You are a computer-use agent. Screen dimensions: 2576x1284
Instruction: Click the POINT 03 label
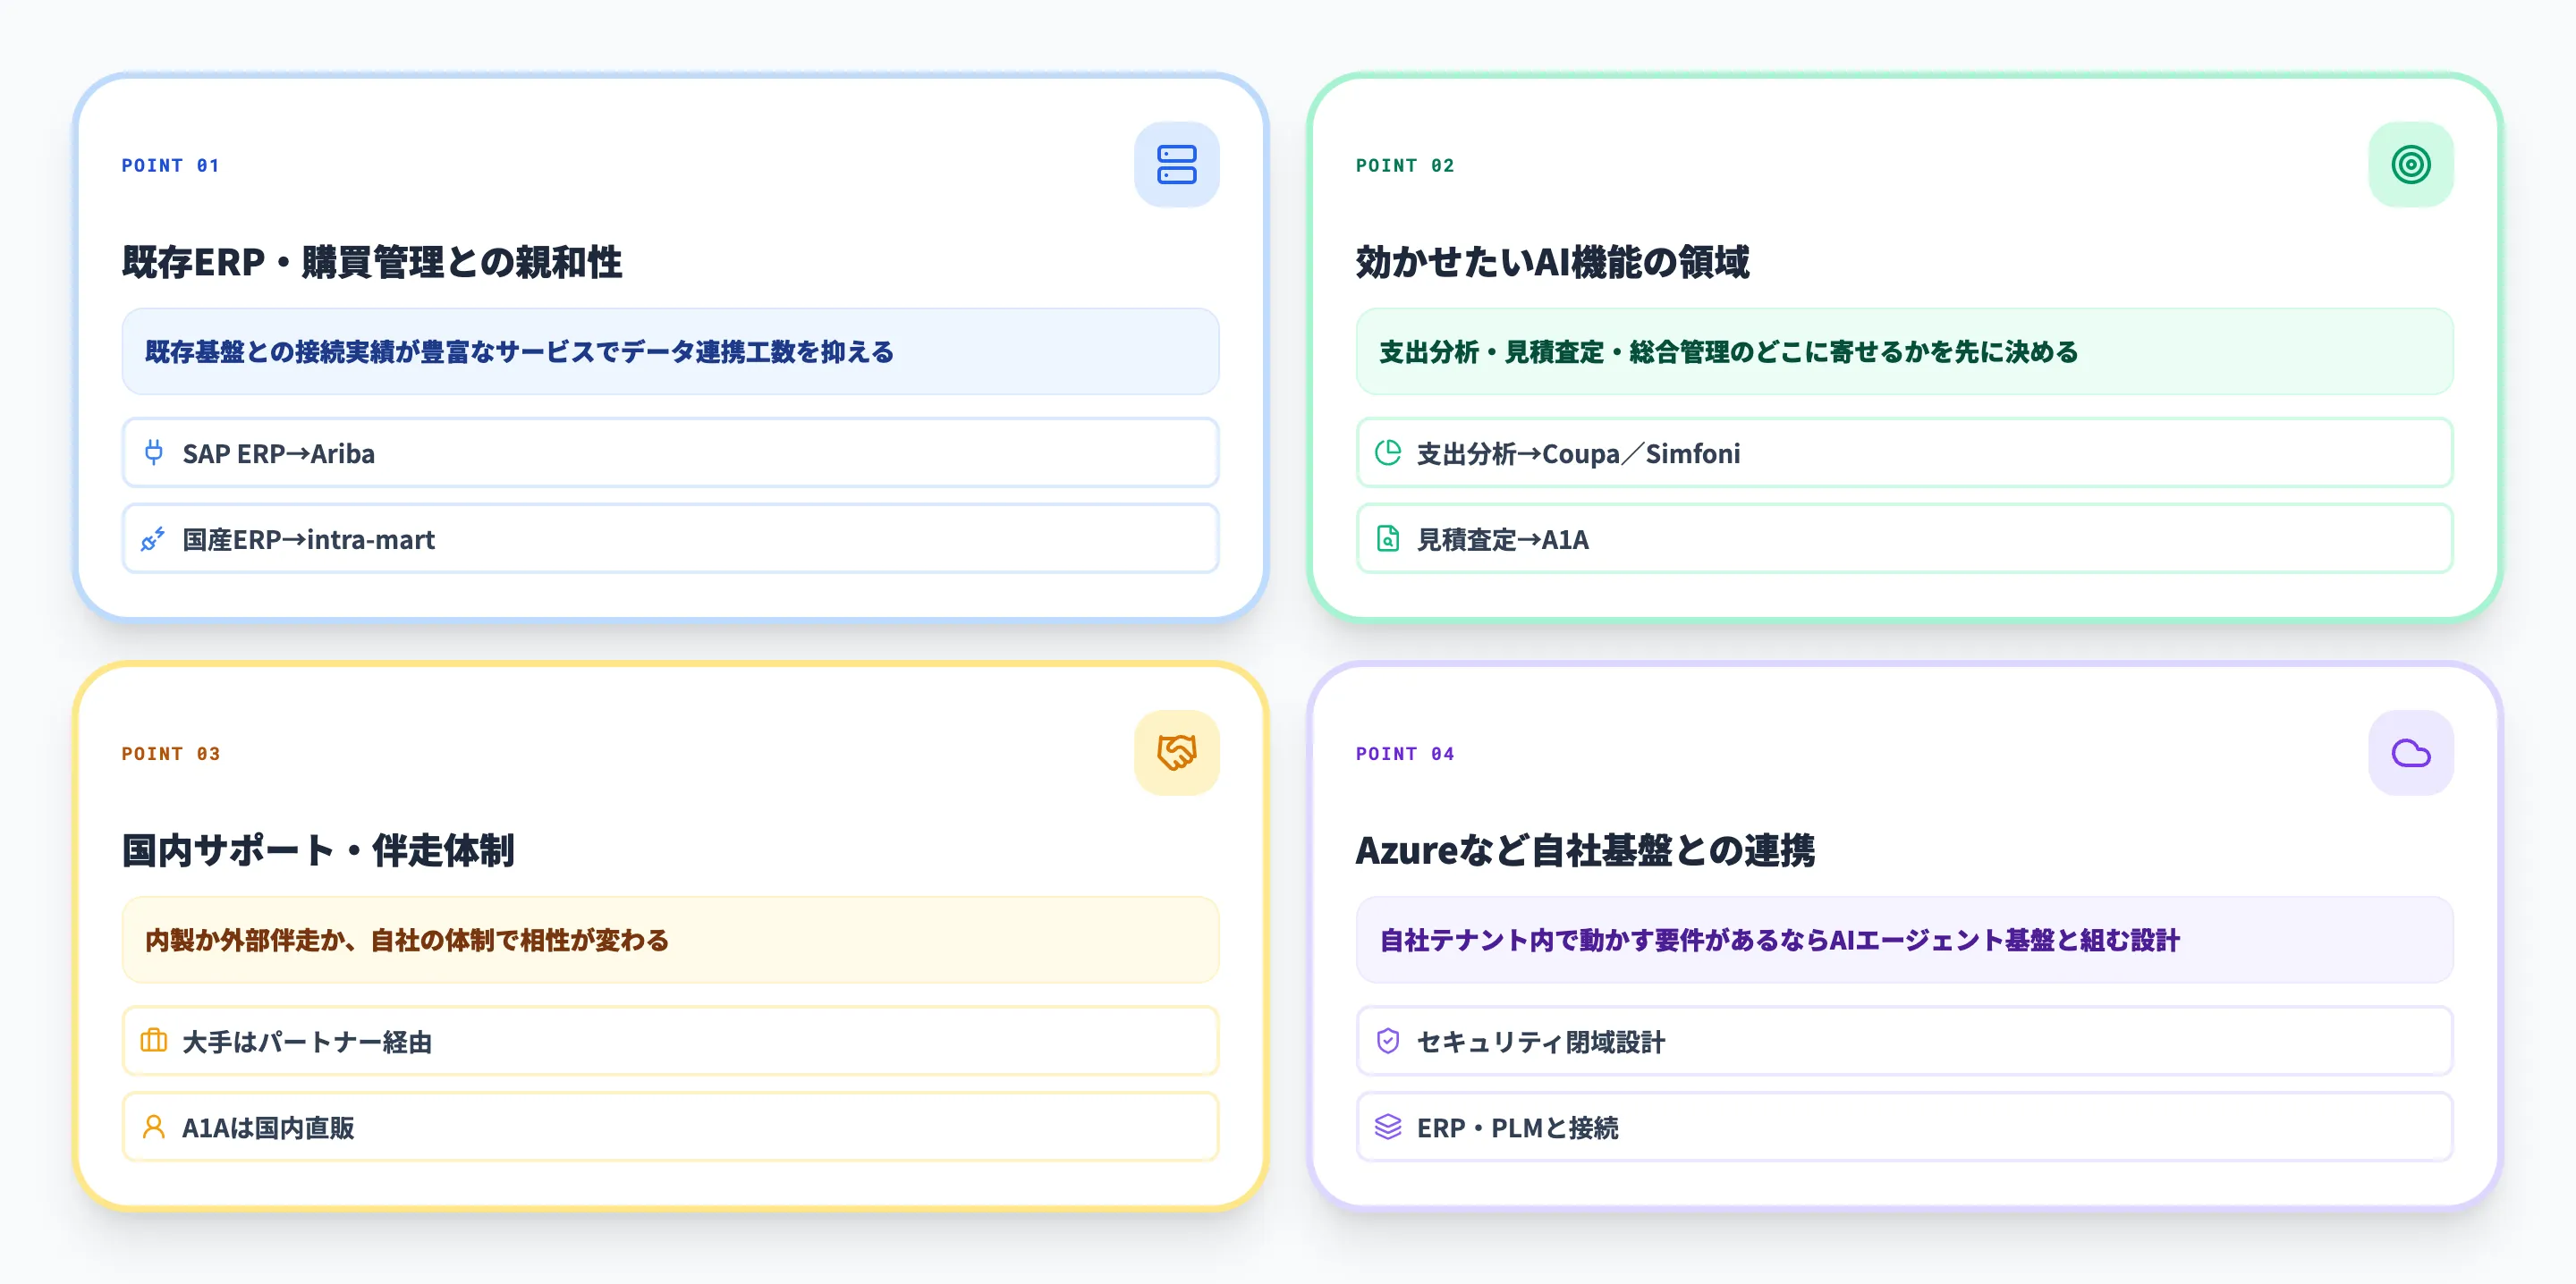pos(170,753)
